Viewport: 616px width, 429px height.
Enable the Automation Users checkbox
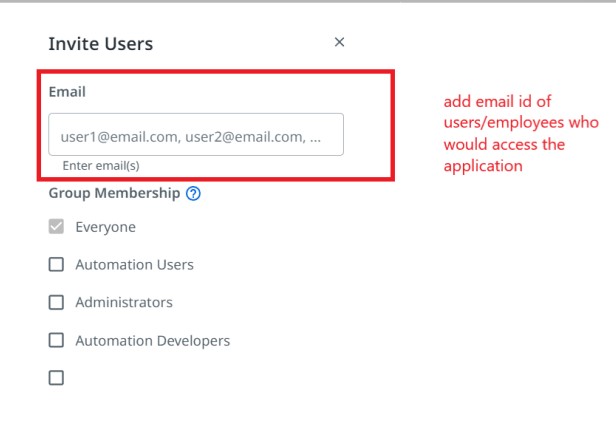(56, 264)
